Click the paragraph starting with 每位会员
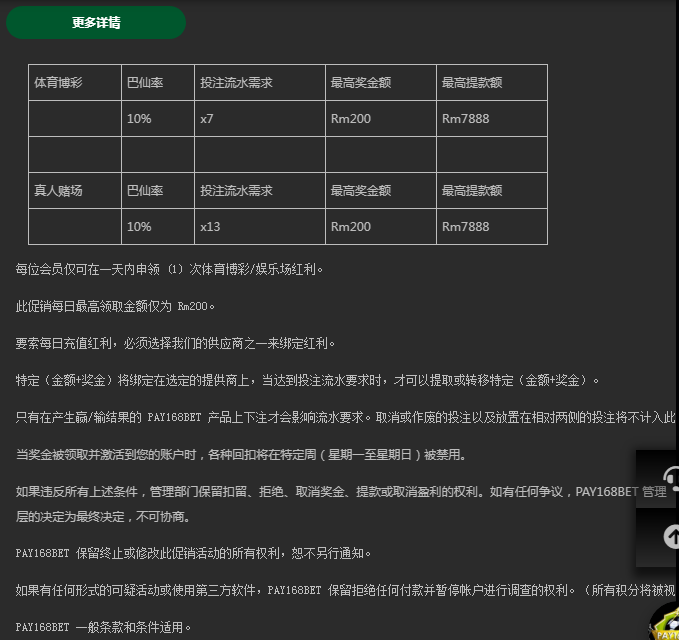 (x=170, y=269)
